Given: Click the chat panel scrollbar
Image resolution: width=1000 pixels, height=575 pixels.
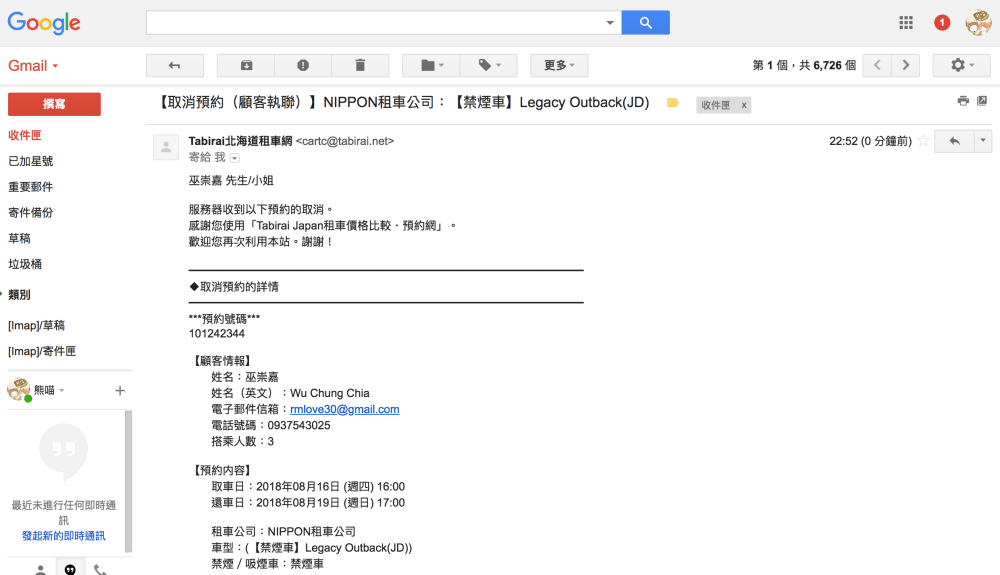Looking at the screenshot, I should pos(128,481).
